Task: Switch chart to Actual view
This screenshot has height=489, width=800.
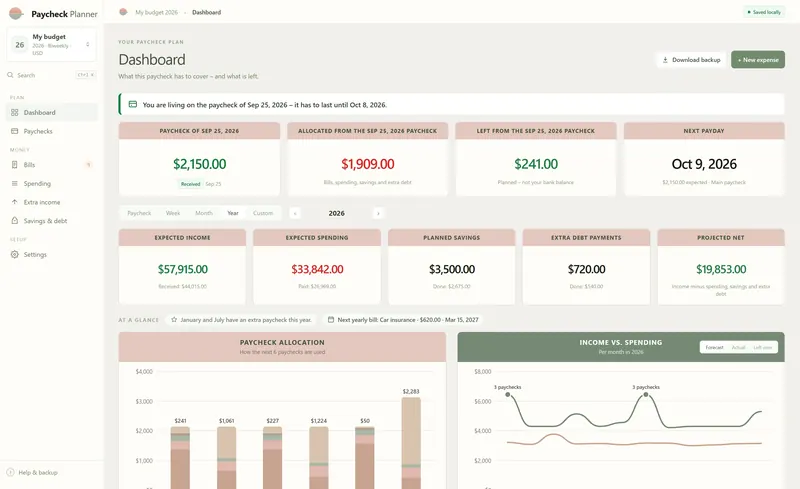Action: (x=738, y=347)
